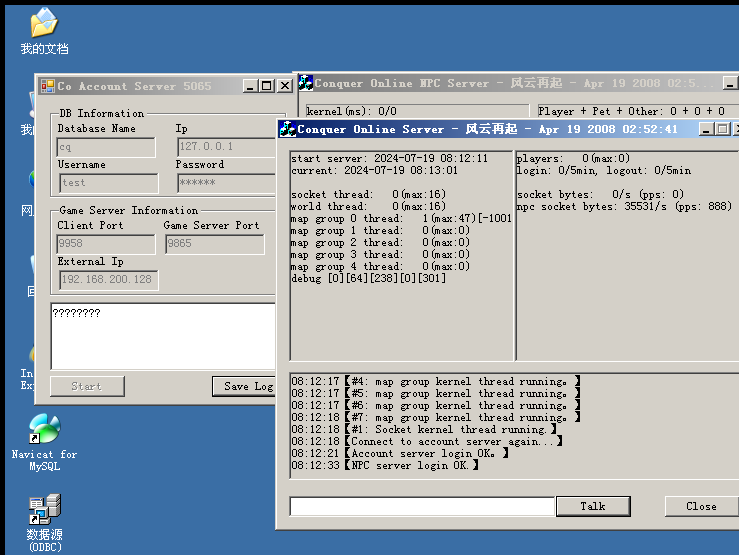Open the ODBC data sources shortcut icon
The width and height of the screenshot is (739, 555).
point(44,509)
